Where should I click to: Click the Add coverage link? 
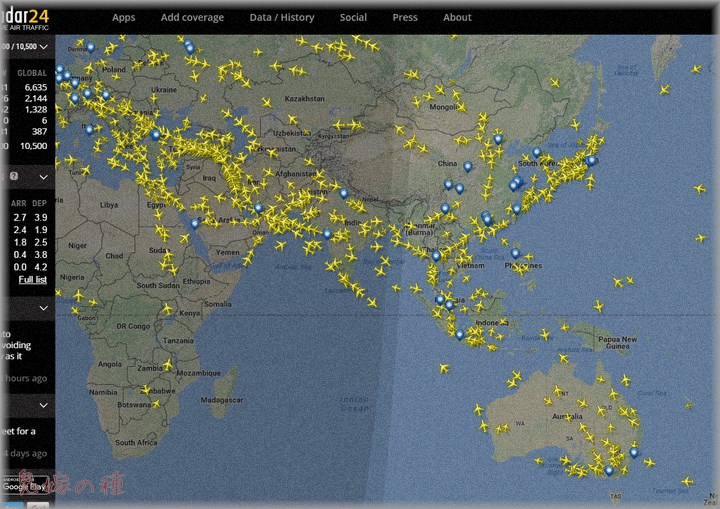(192, 17)
